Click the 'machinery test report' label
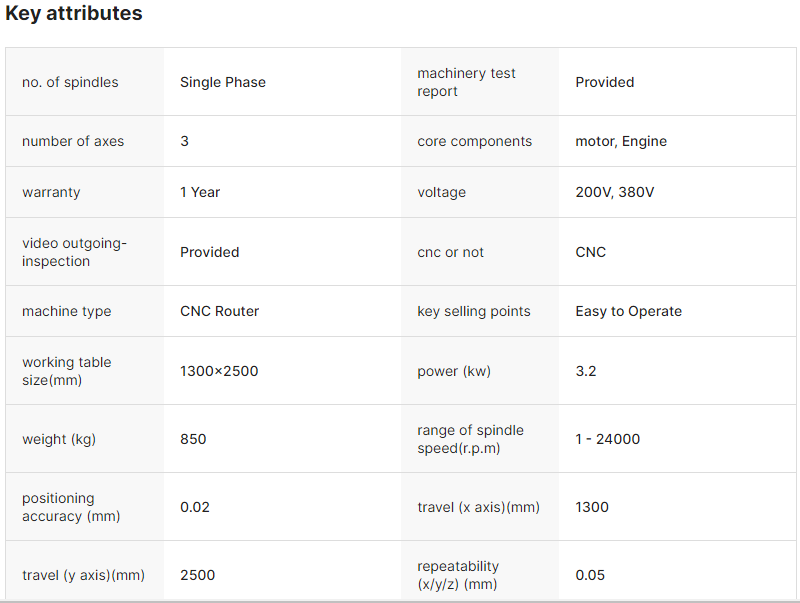The image size is (800, 603). [x=466, y=82]
